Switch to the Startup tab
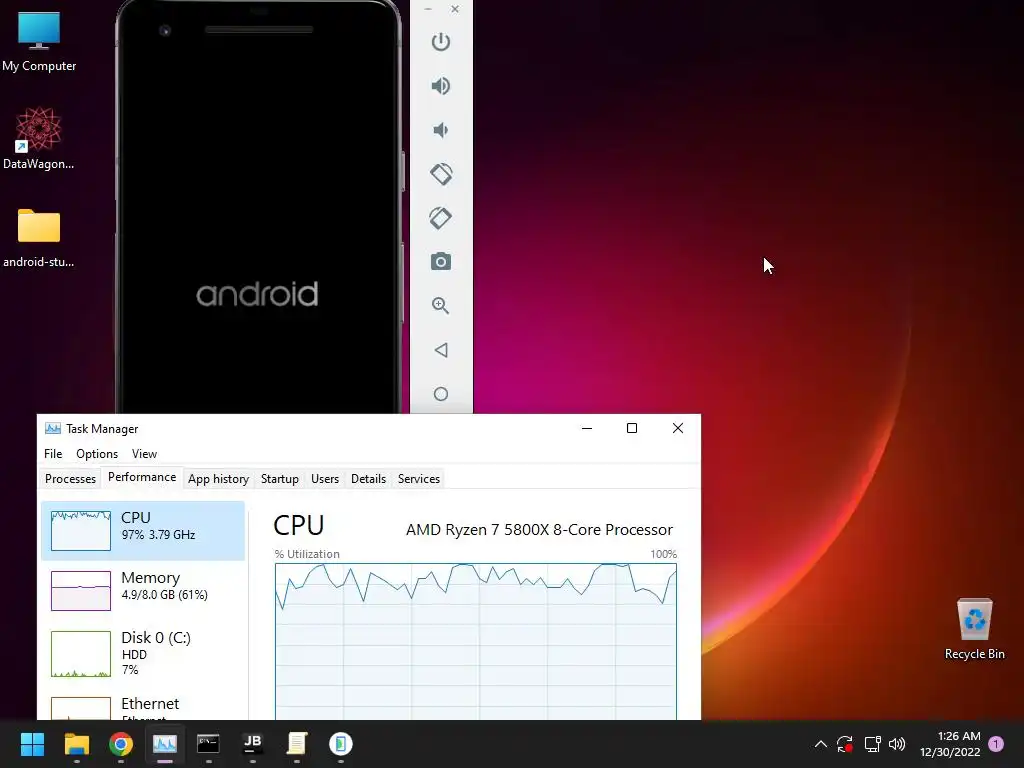This screenshot has height=768, width=1024. pos(280,479)
